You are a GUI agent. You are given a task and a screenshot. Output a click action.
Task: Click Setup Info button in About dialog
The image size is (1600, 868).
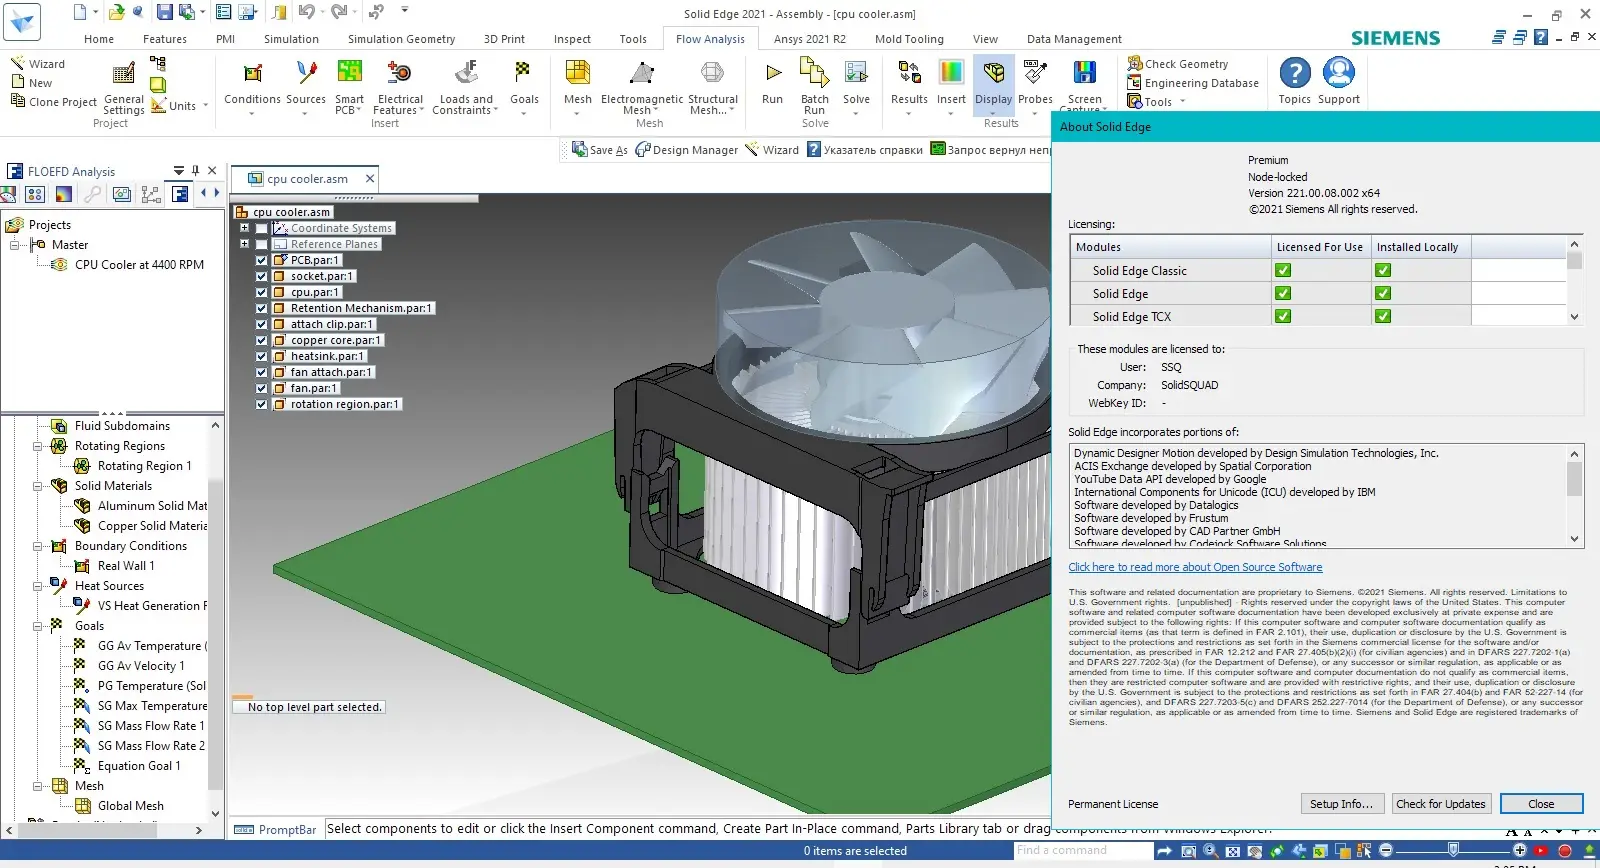coord(1342,804)
